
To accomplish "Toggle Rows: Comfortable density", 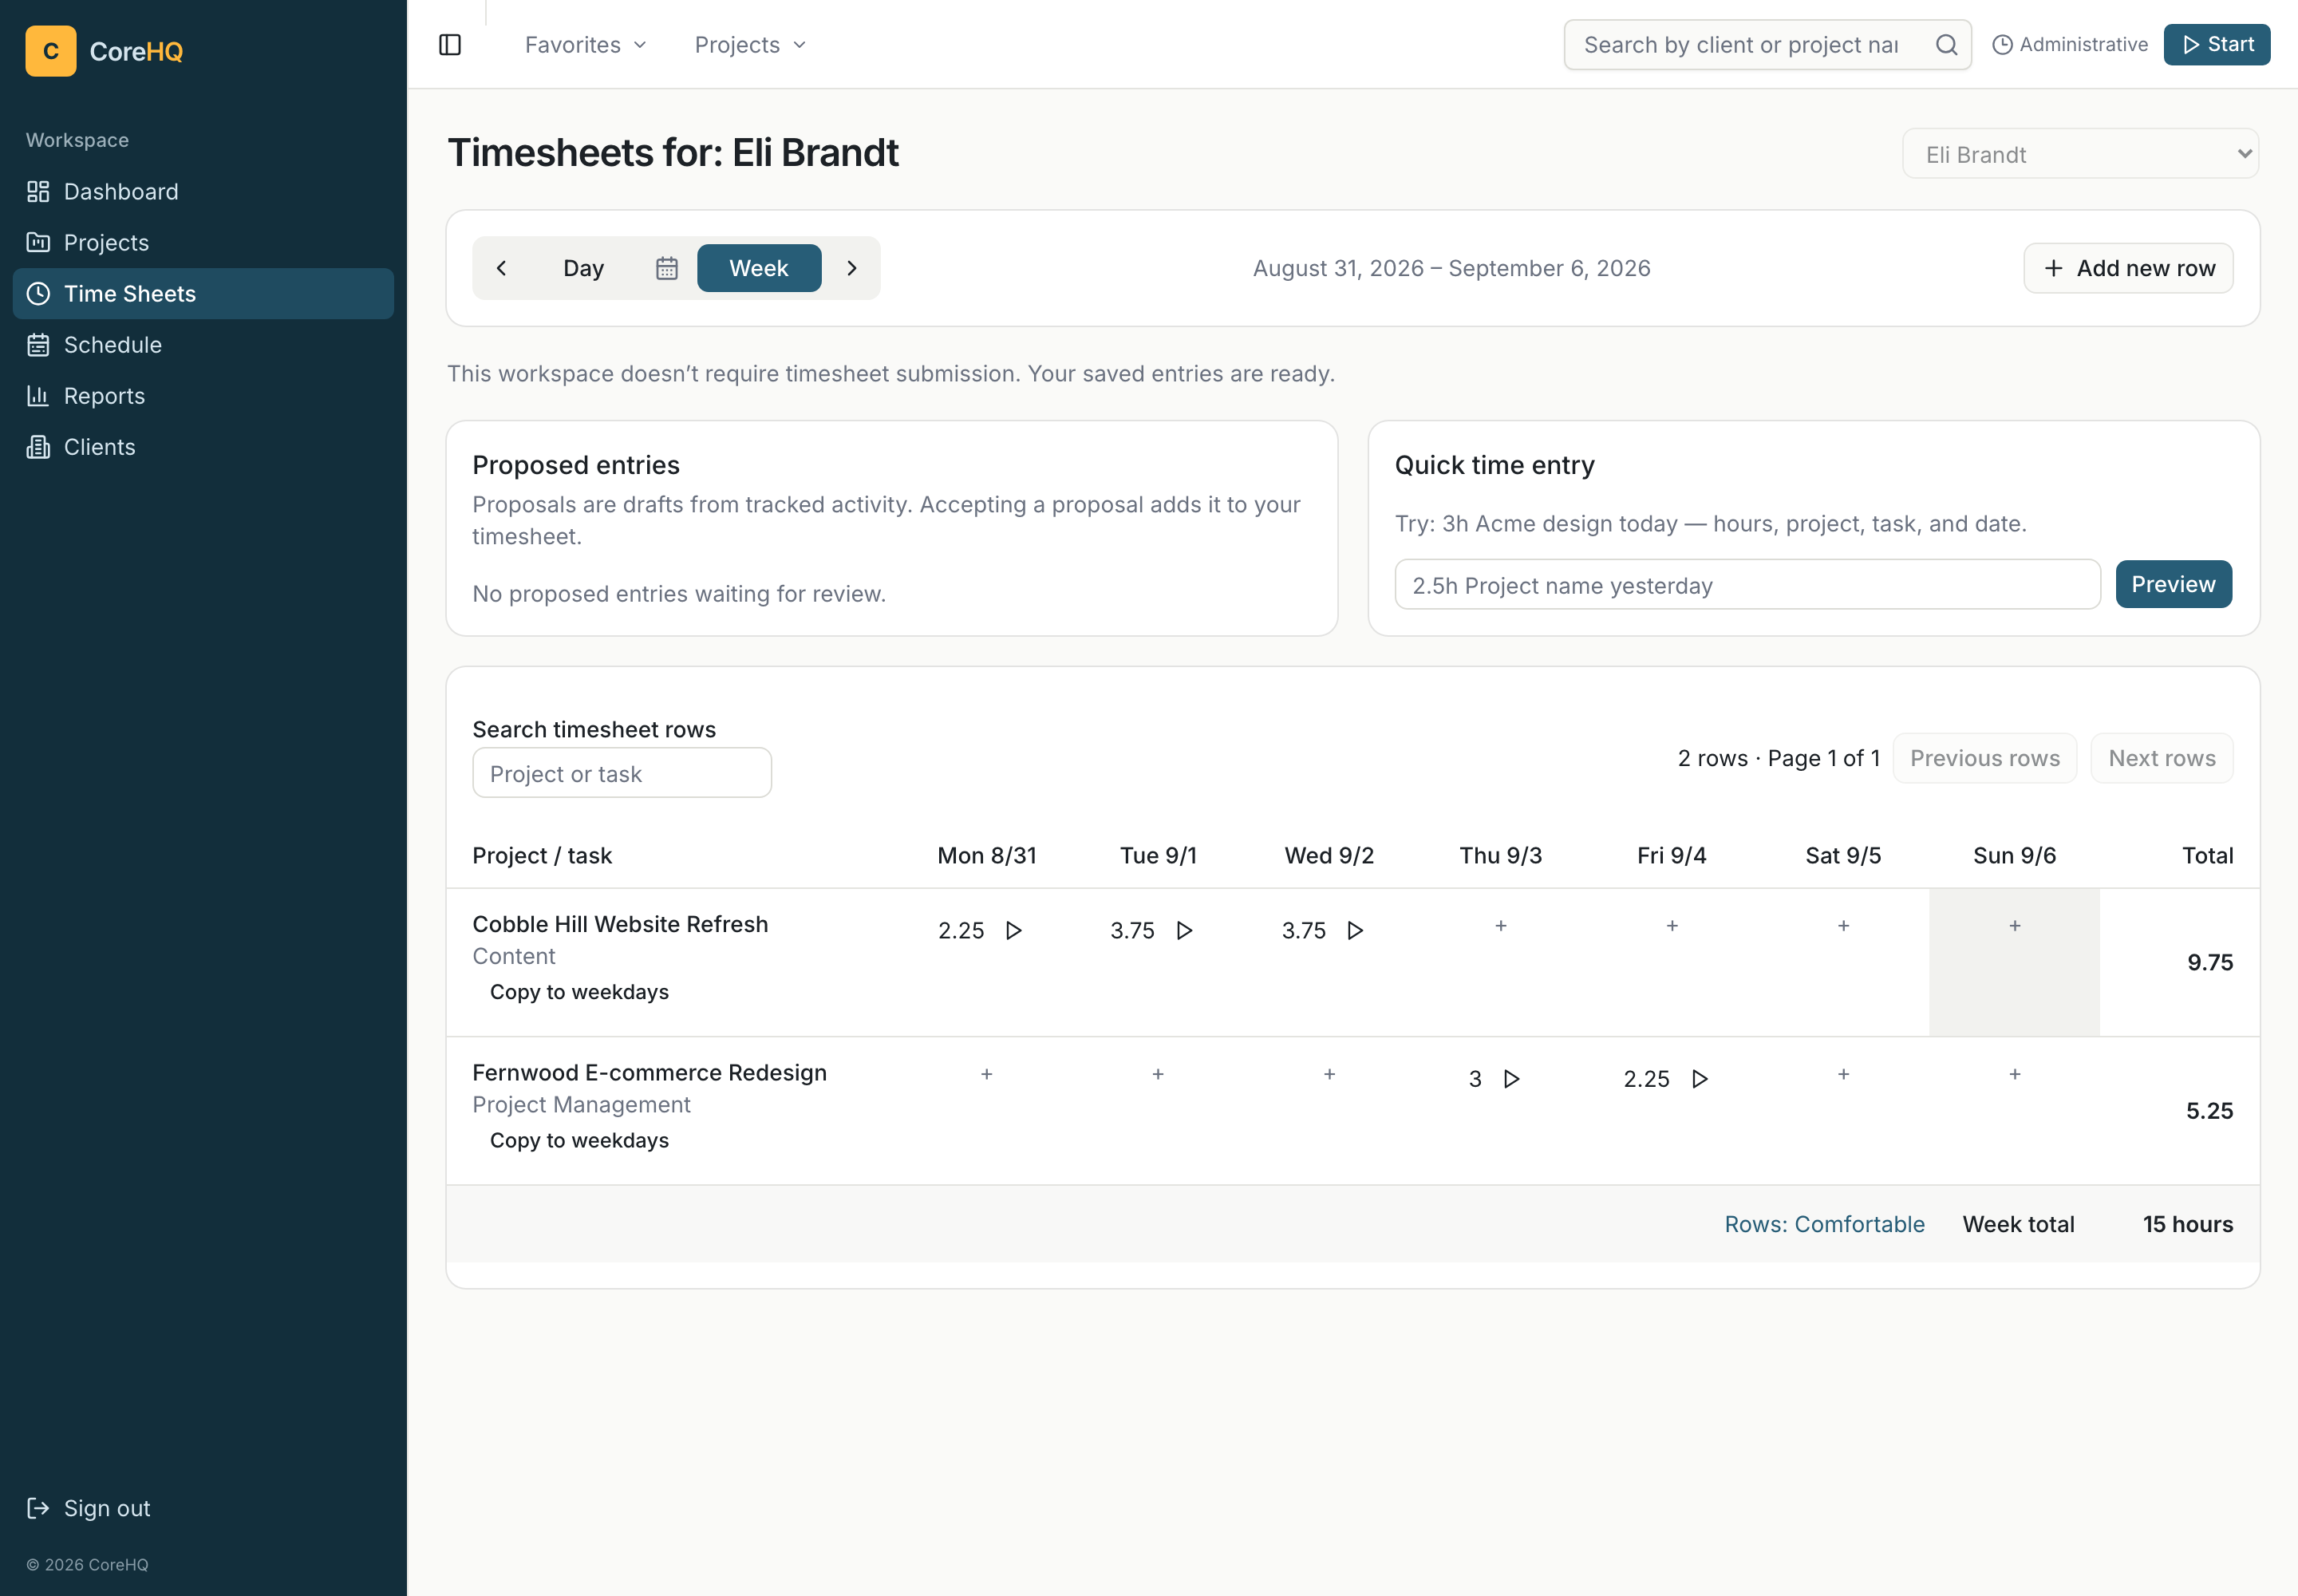I will click(1824, 1224).
